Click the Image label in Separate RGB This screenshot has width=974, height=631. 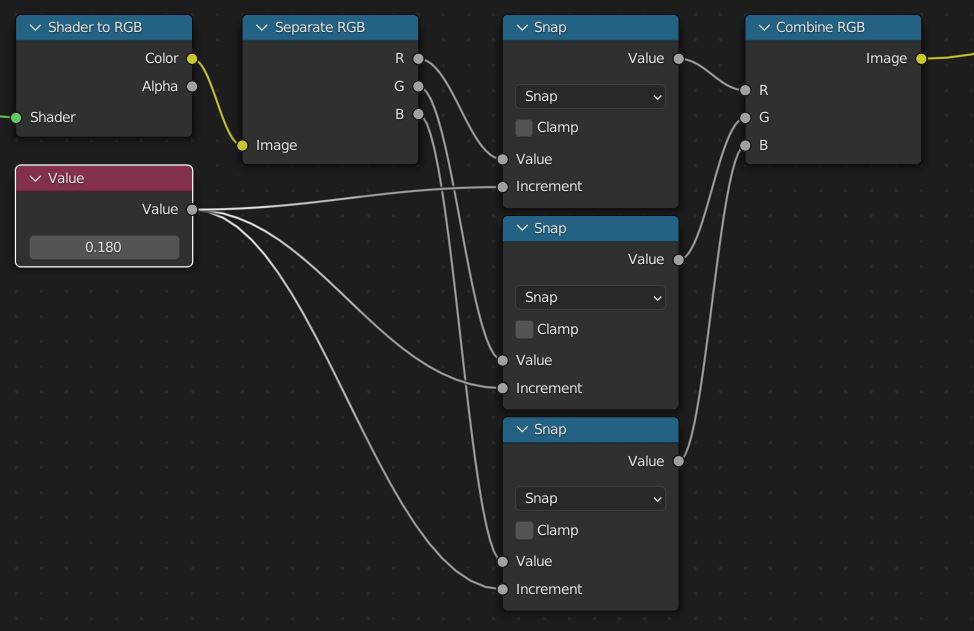coord(276,145)
